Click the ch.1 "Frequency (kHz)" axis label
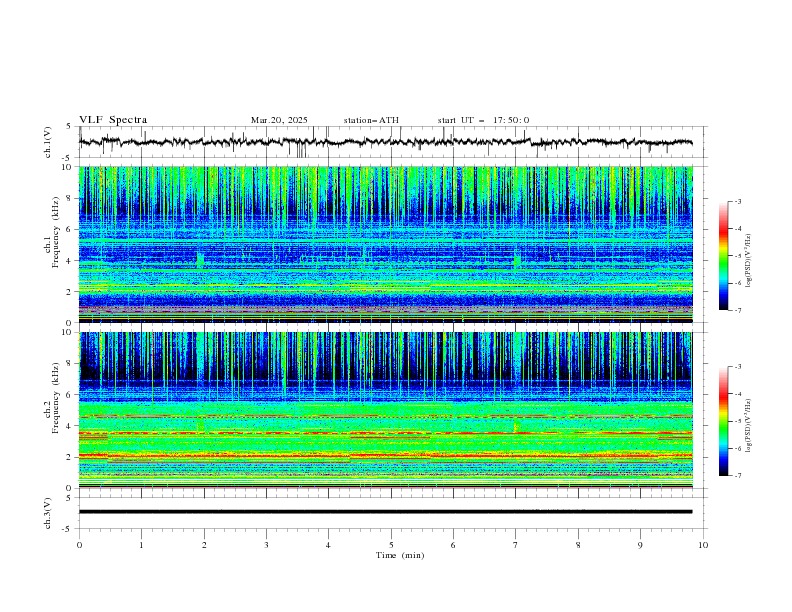This screenshot has height=612, width=792. tap(56, 233)
